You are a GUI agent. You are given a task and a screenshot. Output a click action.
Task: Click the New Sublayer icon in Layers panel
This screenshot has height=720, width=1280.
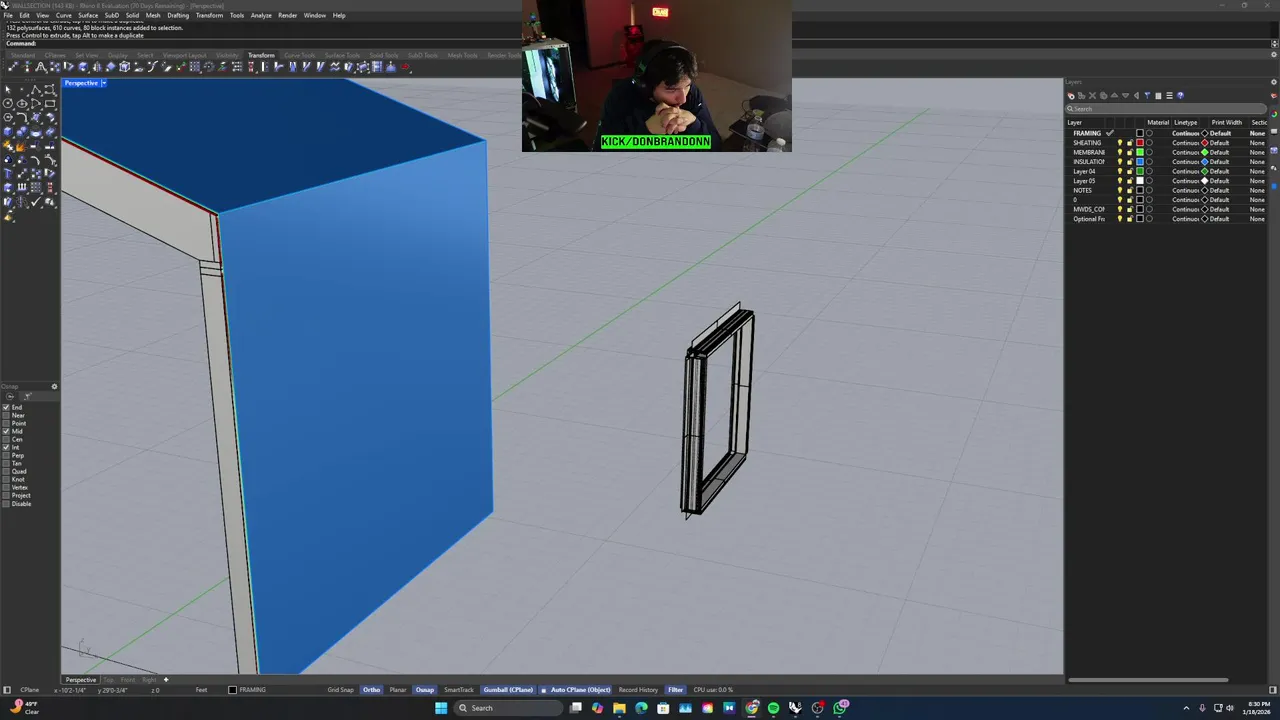coord(1082,96)
